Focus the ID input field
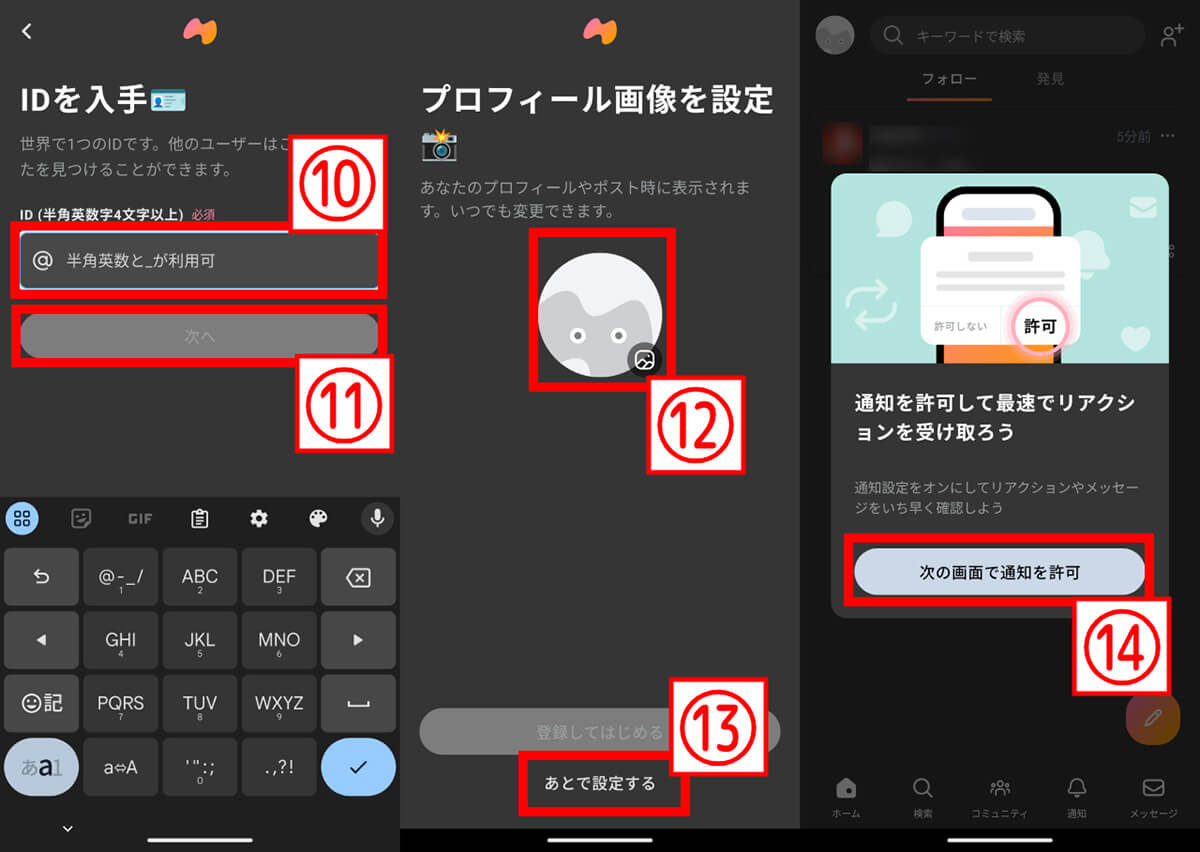Image resolution: width=1200 pixels, height=852 pixels. 200,261
